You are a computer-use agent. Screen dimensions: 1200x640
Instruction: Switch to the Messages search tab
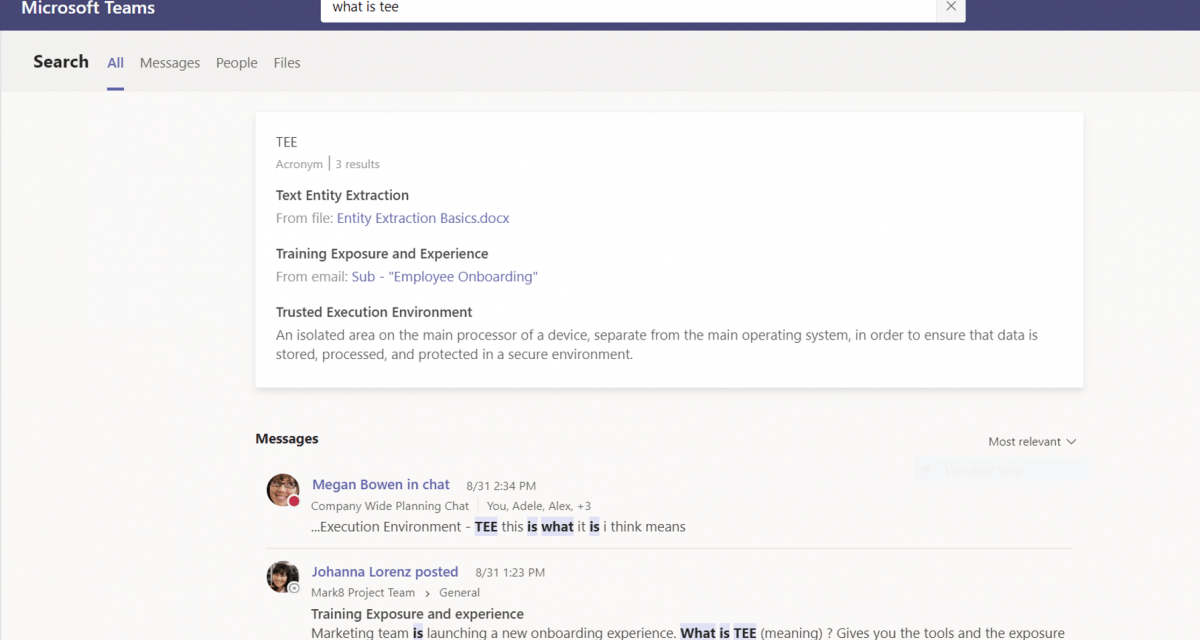170,63
